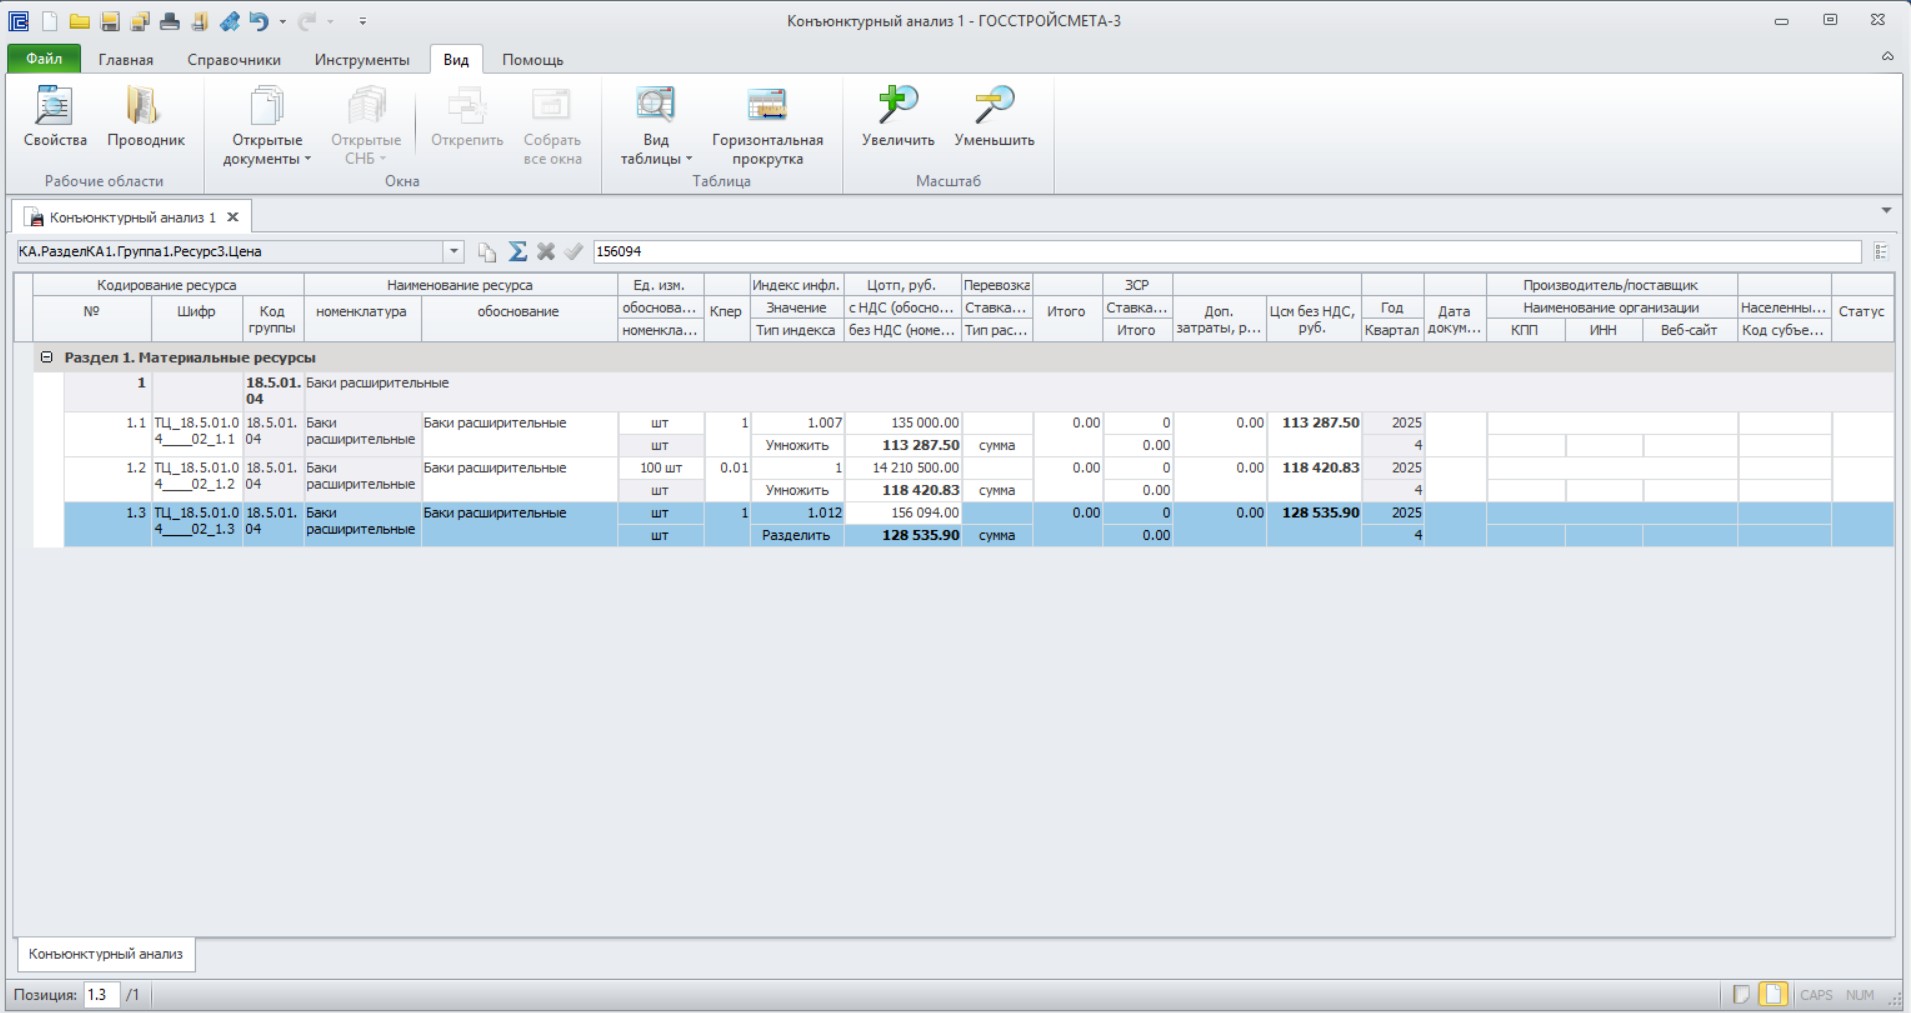
Task: Switch to the Главная ribbon tab
Action: 126,59
